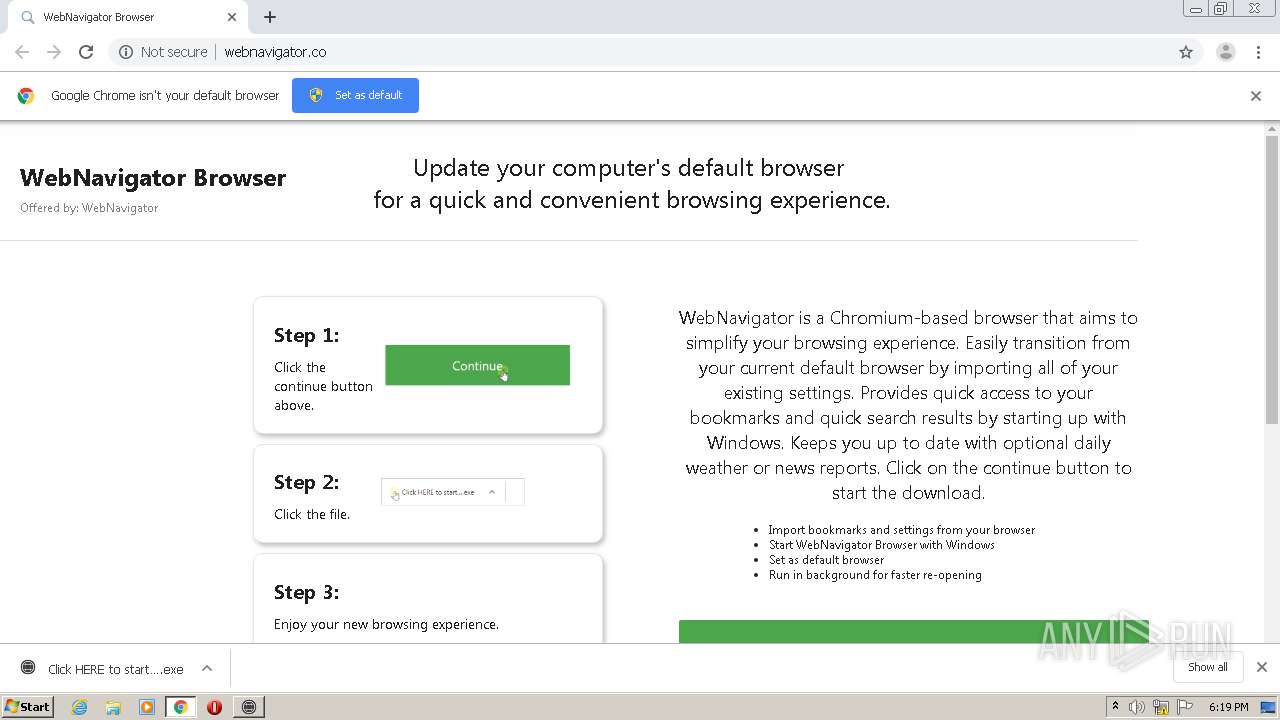Expand options for the downloaded exe file
Image resolution: width=1280 pixels, height=720 pixels.
pos(207,668)
